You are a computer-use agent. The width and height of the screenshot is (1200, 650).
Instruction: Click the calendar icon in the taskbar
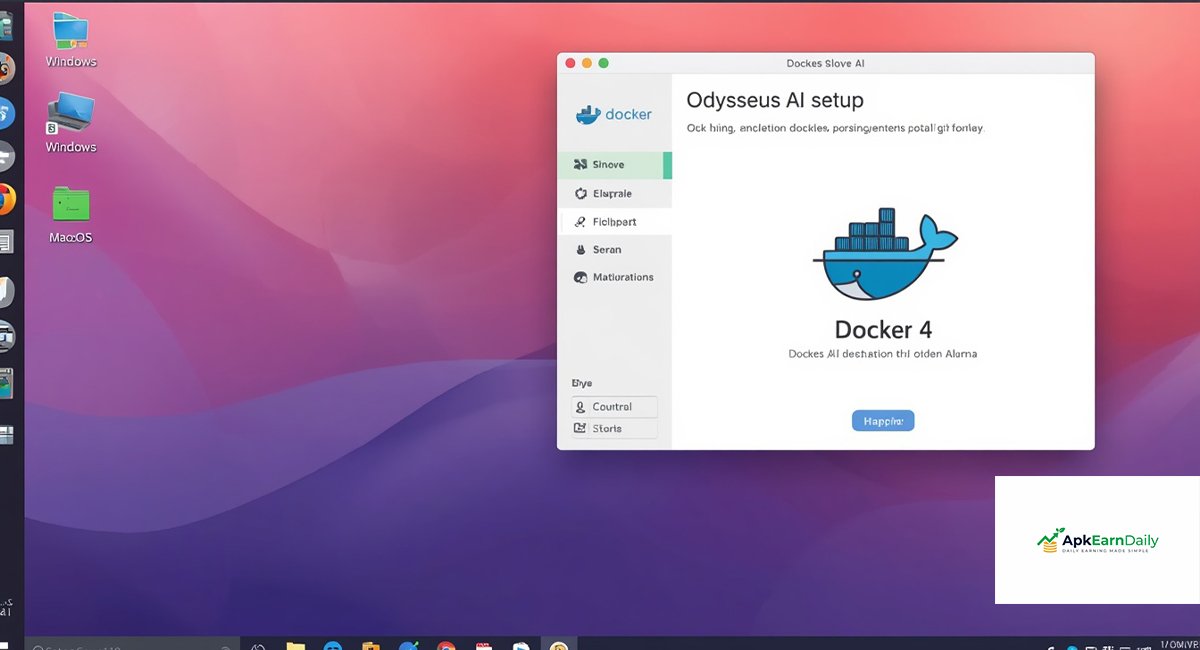(484, 648)
